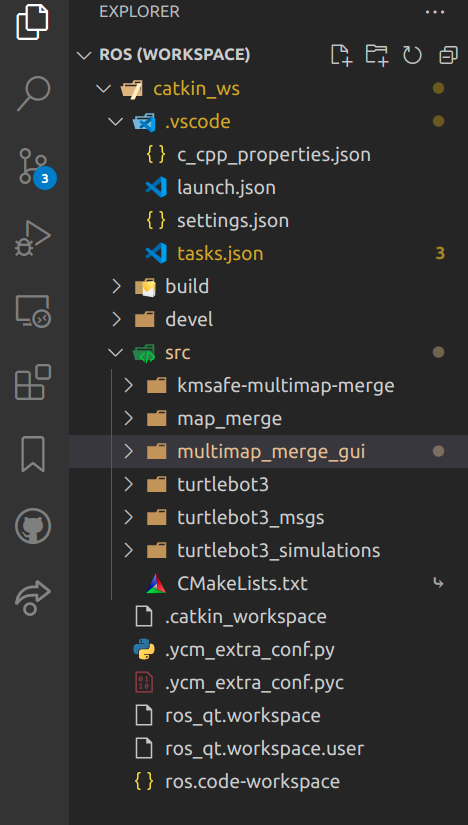
Task: Click the EXPLORER panel title
Action: 139,12
